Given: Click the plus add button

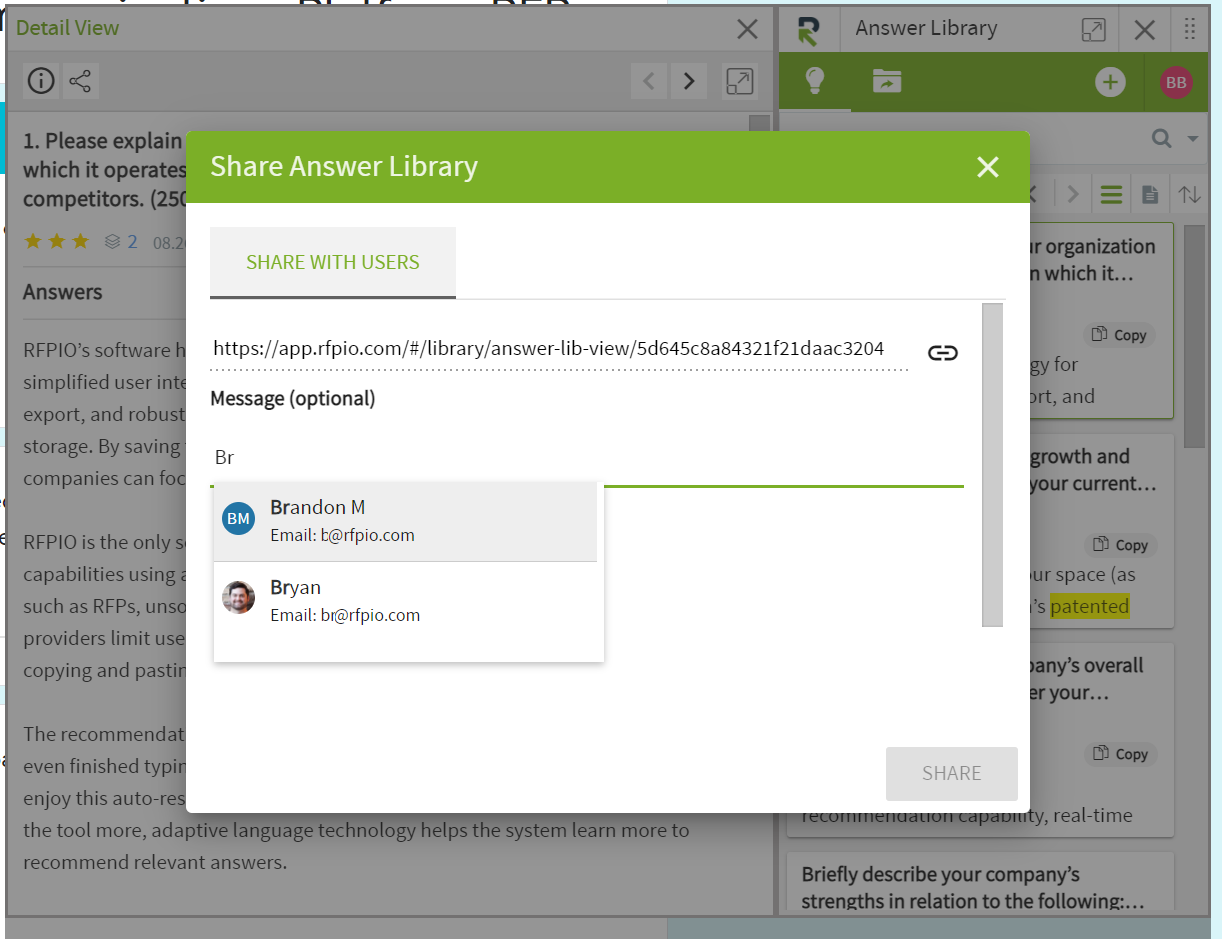Looking at the screenshot, I should (x=1110, y=82).
